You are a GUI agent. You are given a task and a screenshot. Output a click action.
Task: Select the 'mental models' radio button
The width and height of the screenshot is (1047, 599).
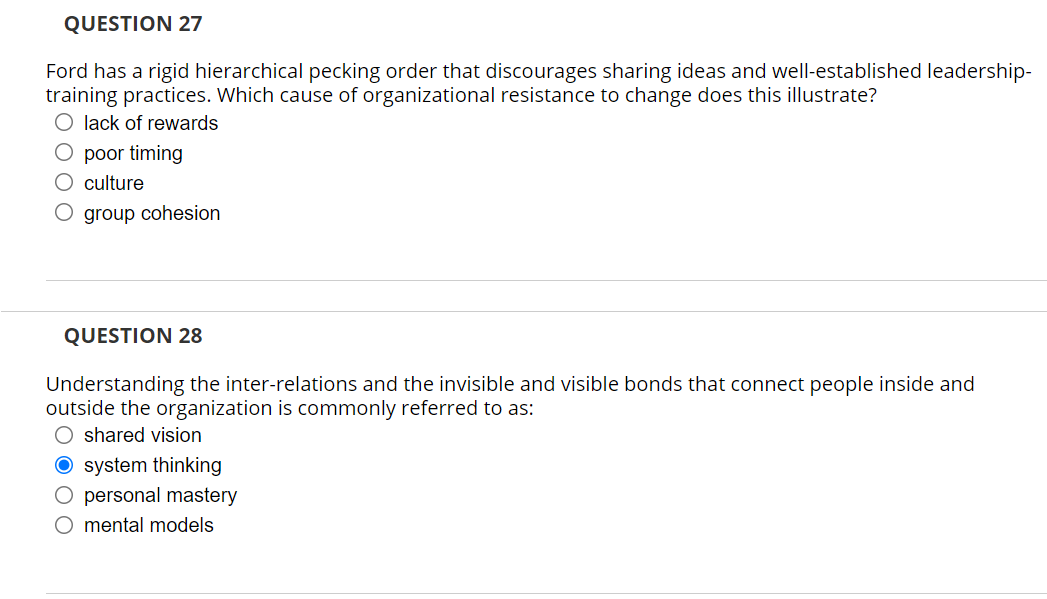point(64,524)
